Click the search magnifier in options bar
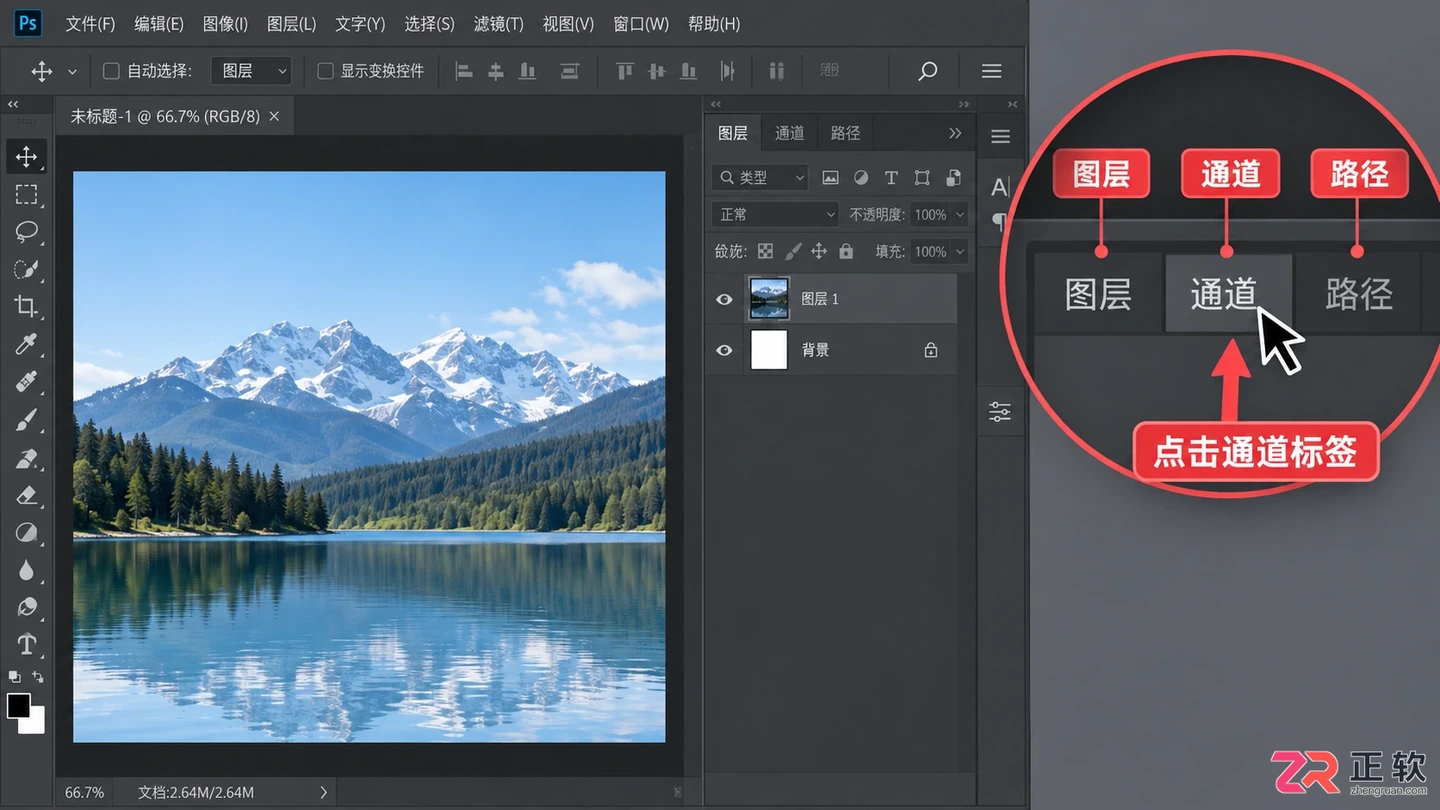Screen dimensions: 1440x810 click(928, 71)
